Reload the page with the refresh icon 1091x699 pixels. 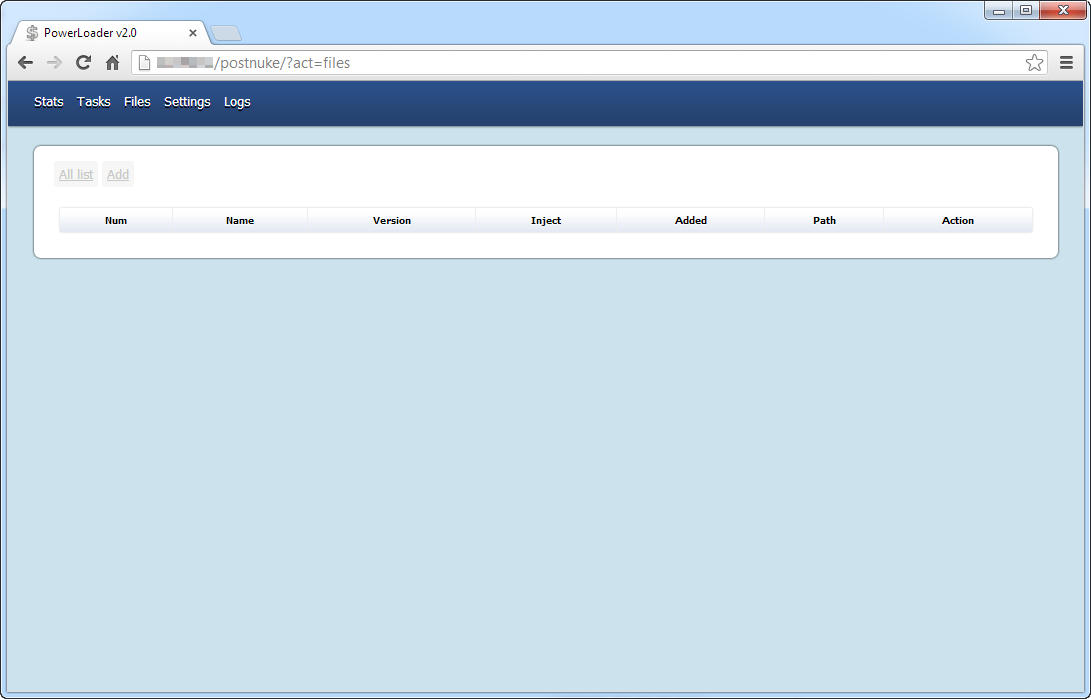pyautogui.click(x=83, y=63)
